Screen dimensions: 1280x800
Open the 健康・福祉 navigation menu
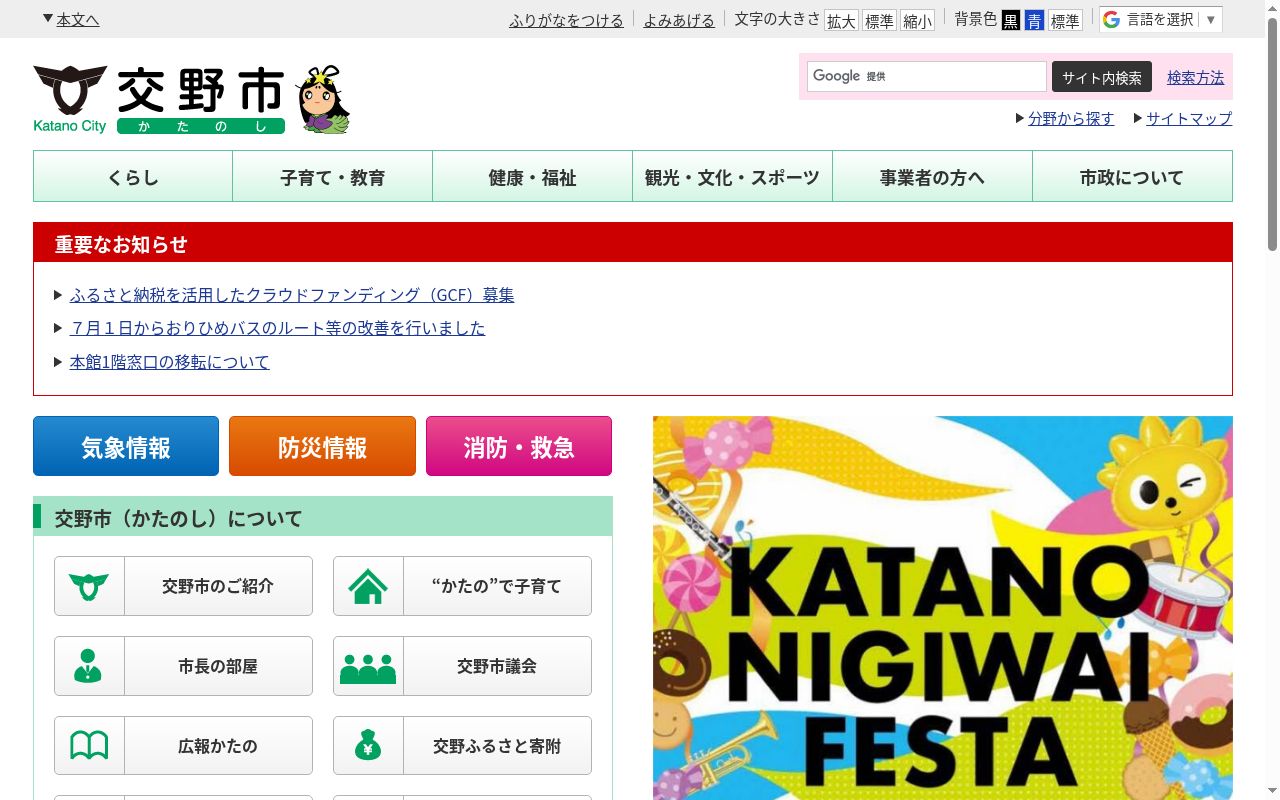point(533,177)
